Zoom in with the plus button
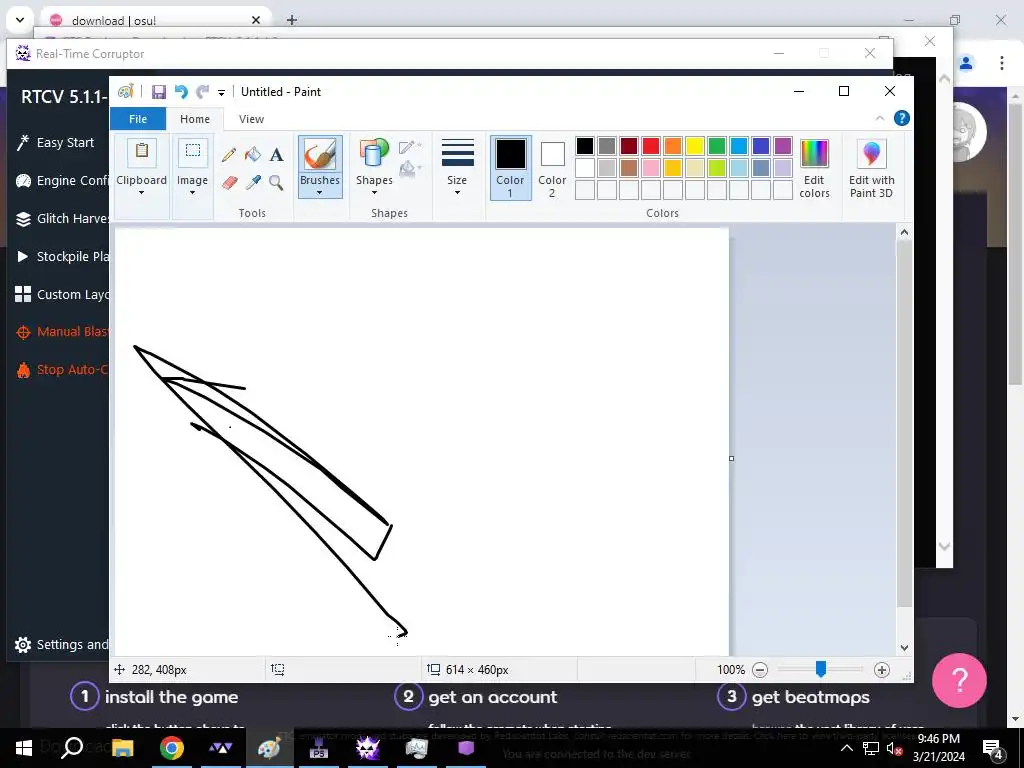Screen dimensions: 1024x768 tap(882, 669)
